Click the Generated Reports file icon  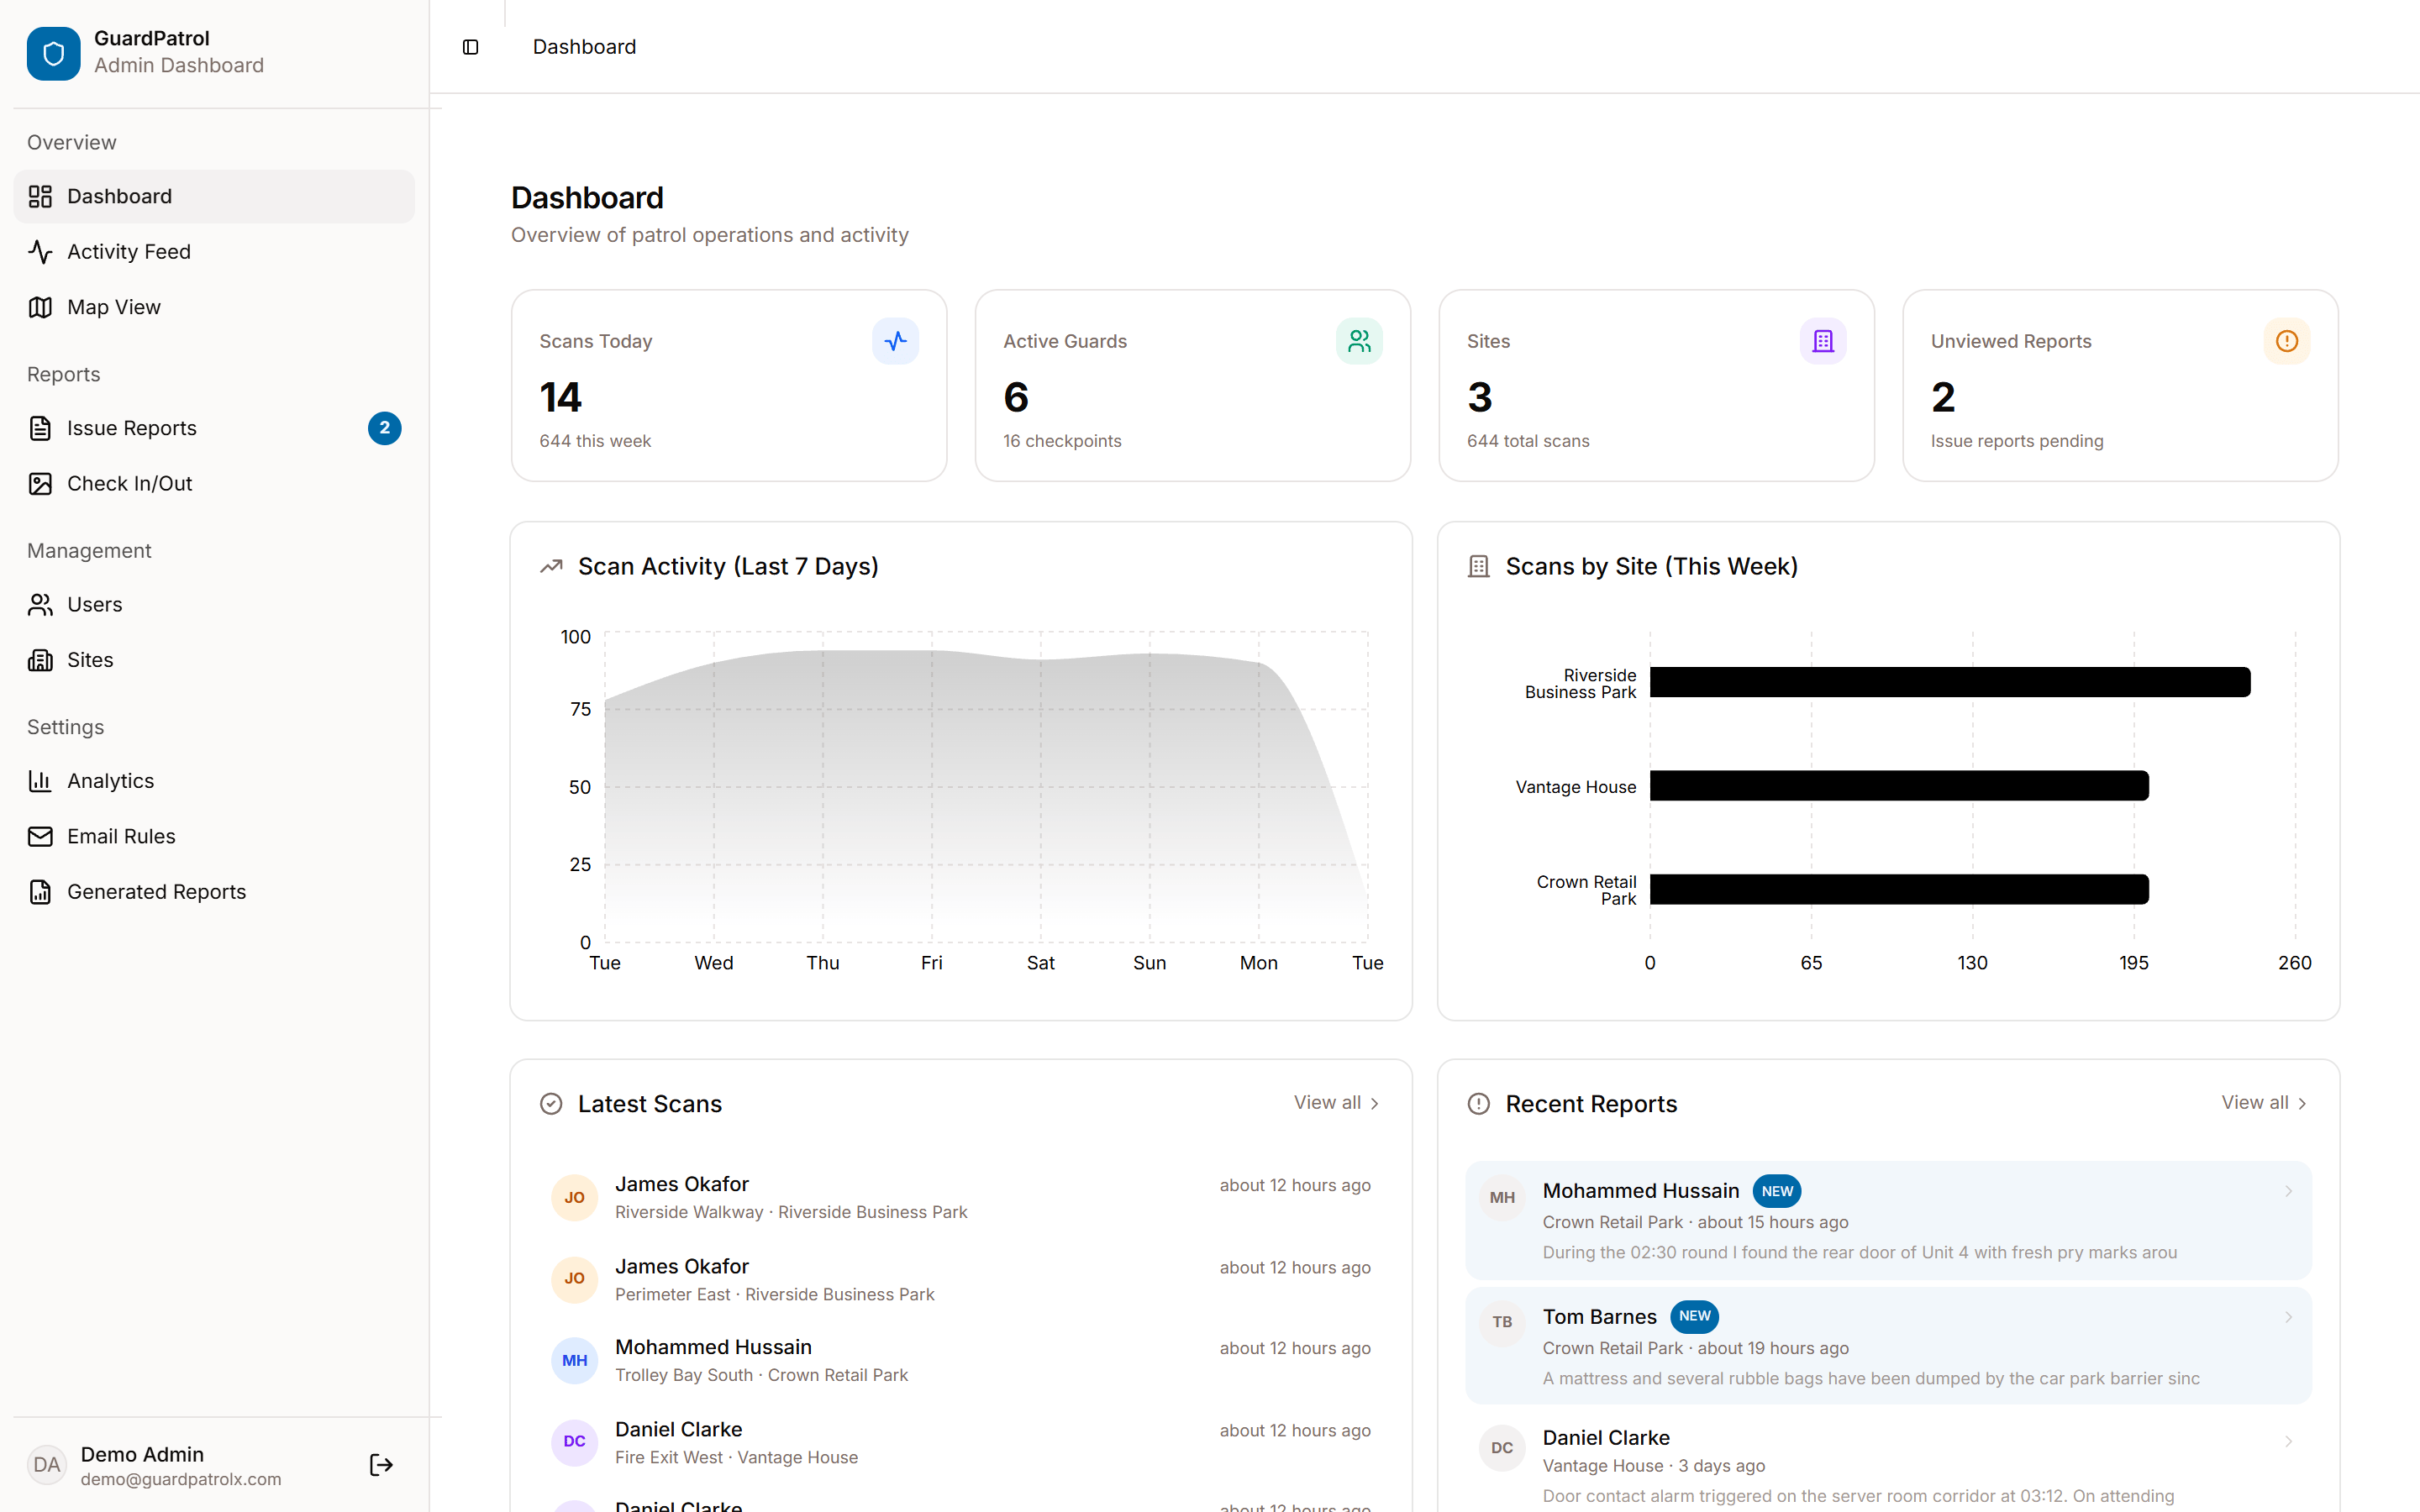point(40,892)
